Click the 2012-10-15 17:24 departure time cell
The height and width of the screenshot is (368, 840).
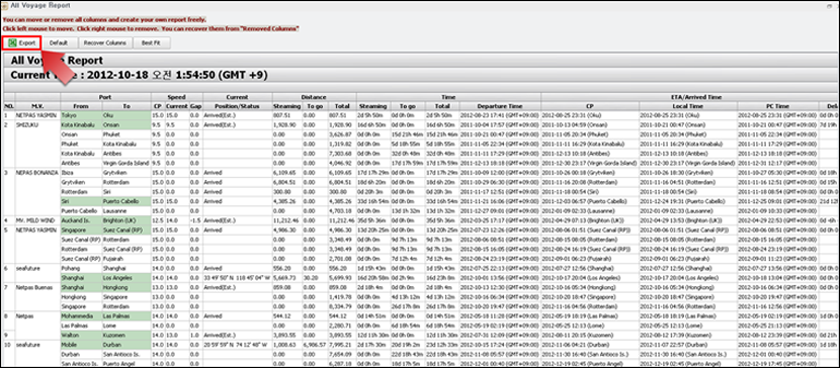pyautogui.click(x=500, y=344)
